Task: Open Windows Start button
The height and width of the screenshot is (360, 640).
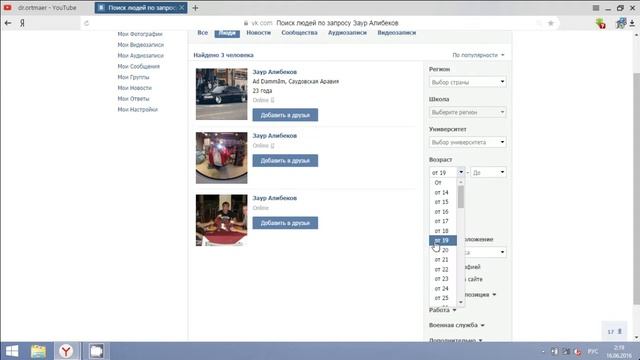Action: [x=12, y=351]
